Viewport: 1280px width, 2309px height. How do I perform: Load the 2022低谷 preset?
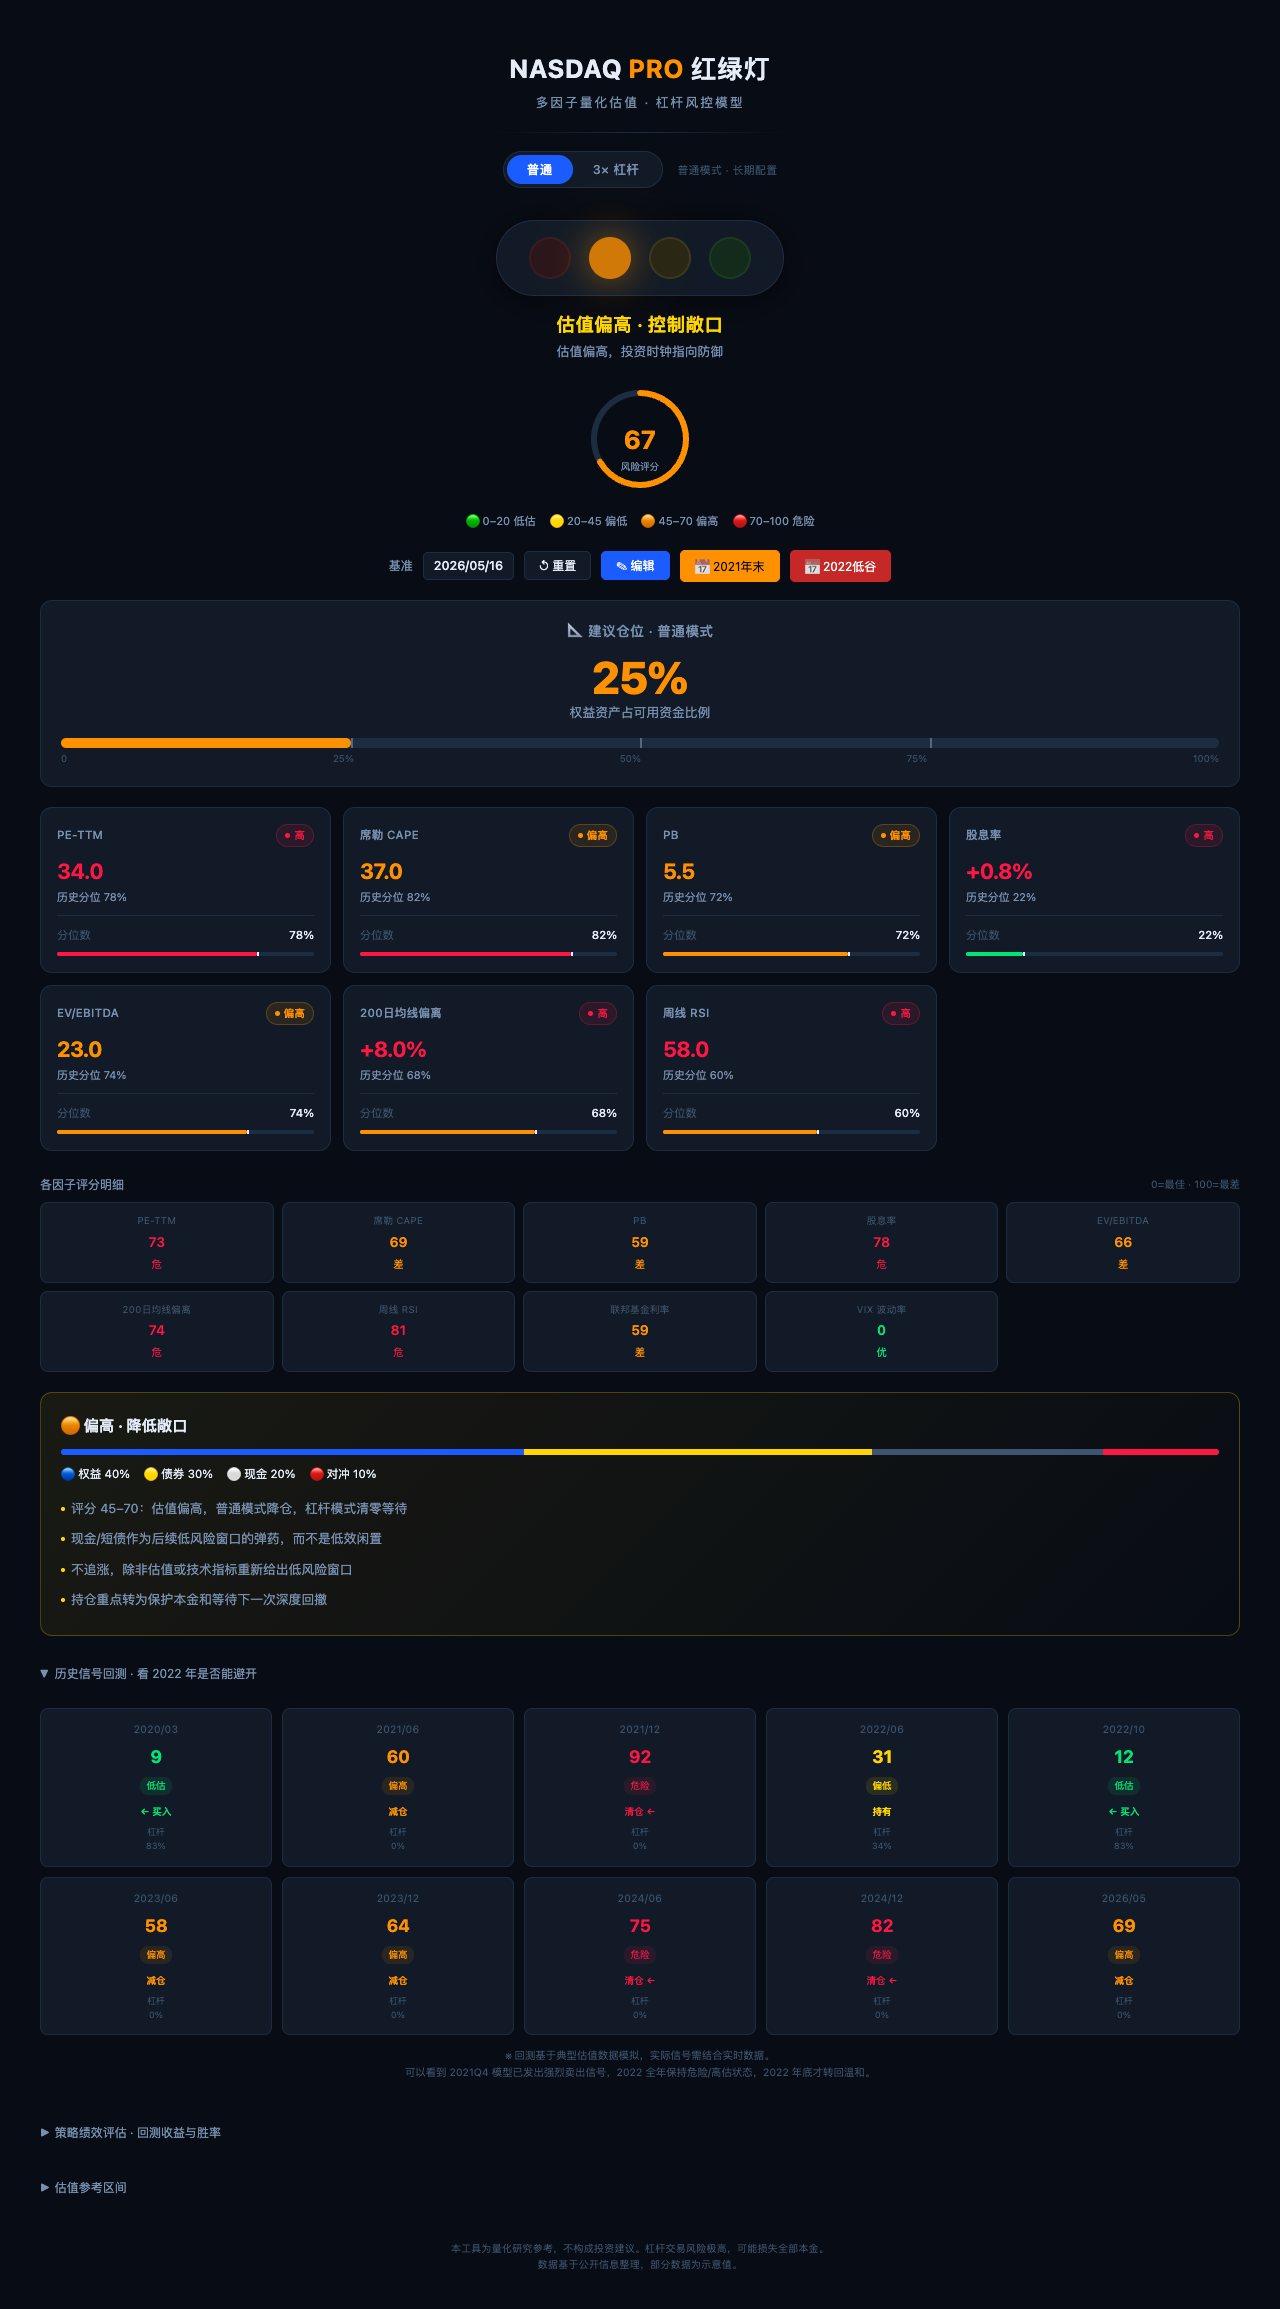840,566
